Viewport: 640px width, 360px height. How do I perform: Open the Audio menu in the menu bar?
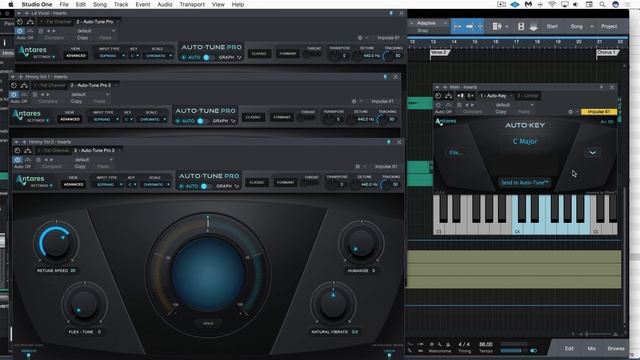point(164,4)
